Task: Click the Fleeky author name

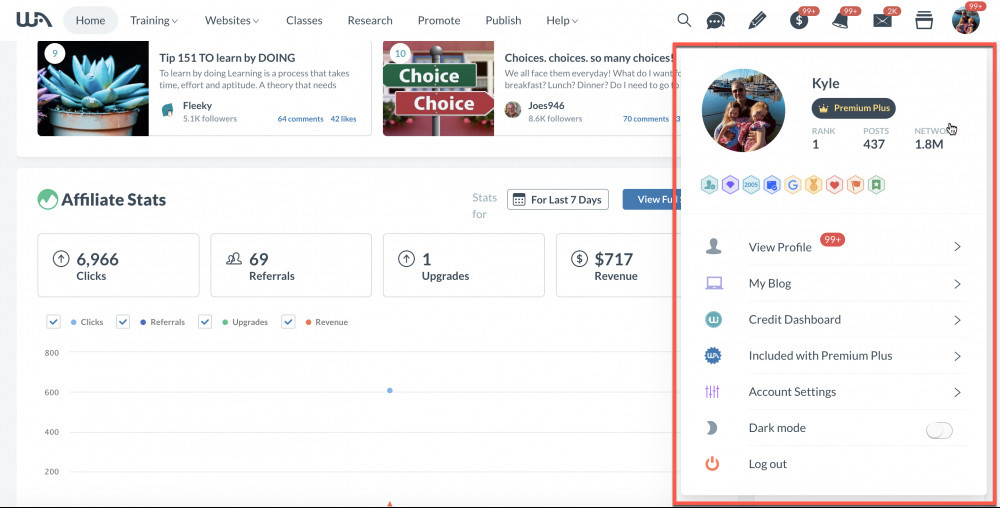Action: pyautogui.click(x=197, y=106)
